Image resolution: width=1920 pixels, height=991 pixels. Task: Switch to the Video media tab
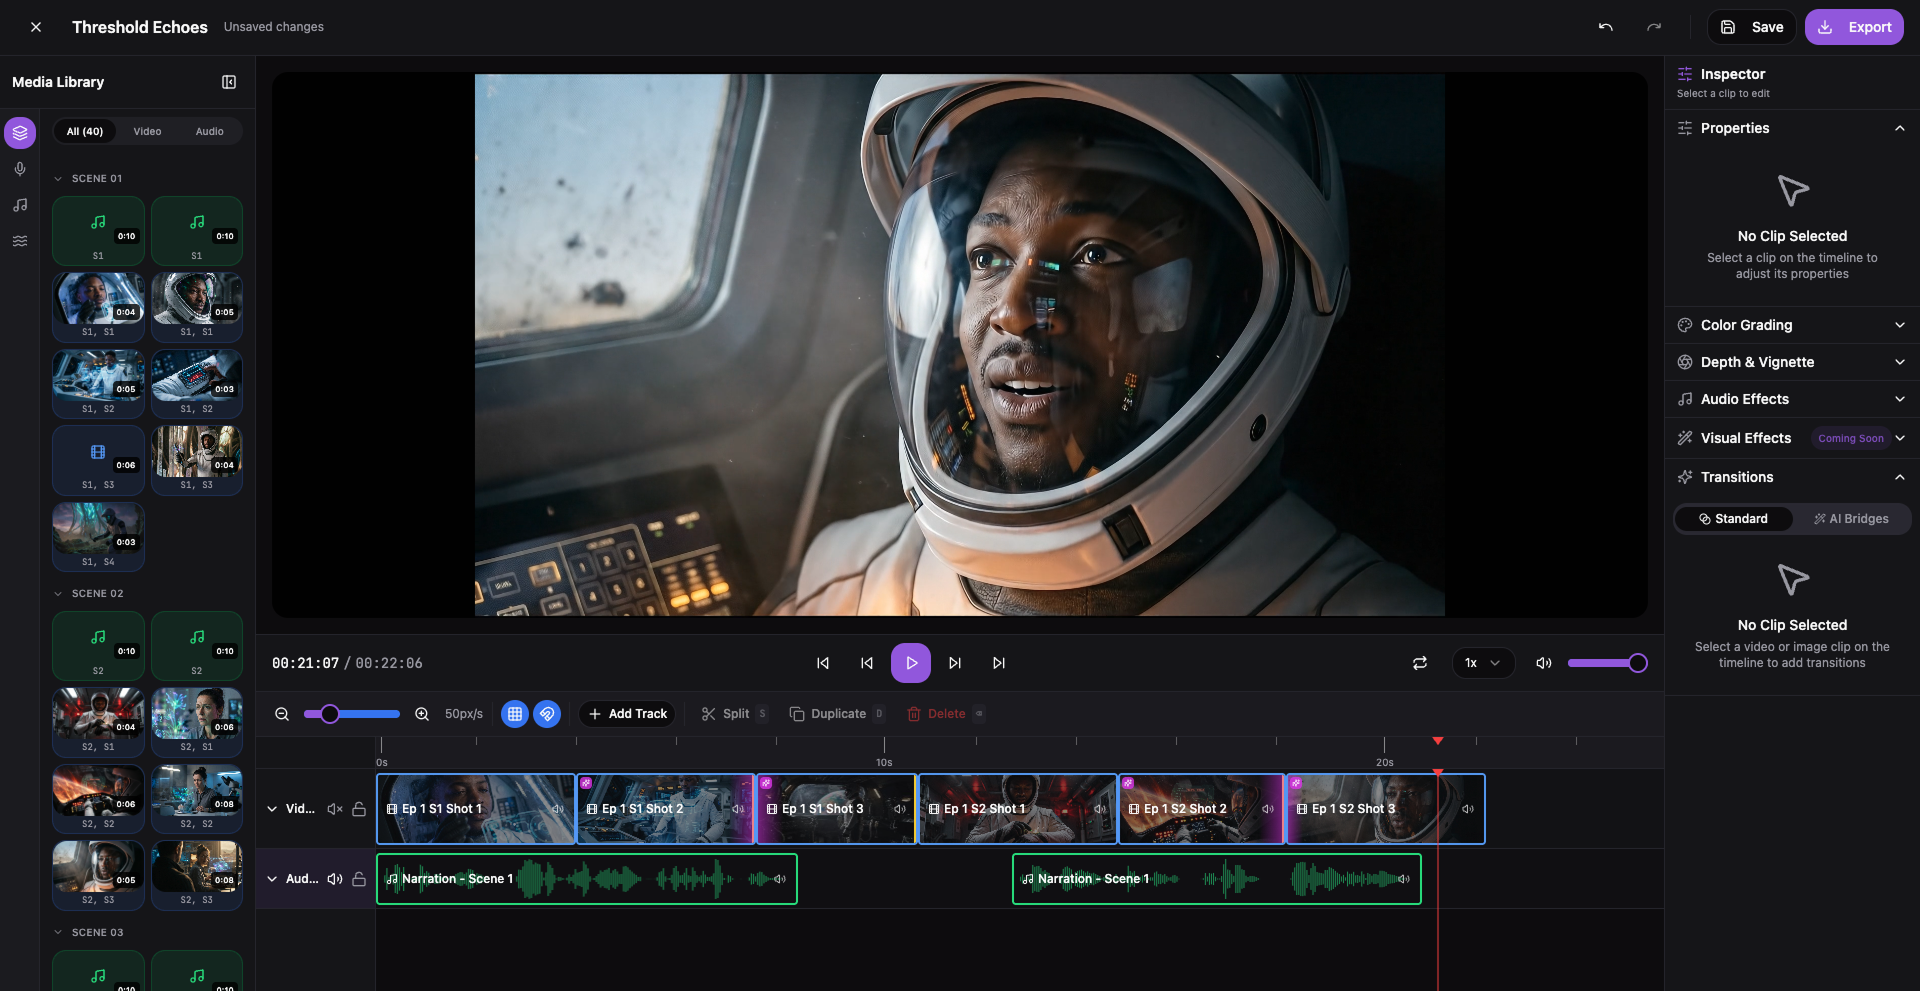coord(147,131)
